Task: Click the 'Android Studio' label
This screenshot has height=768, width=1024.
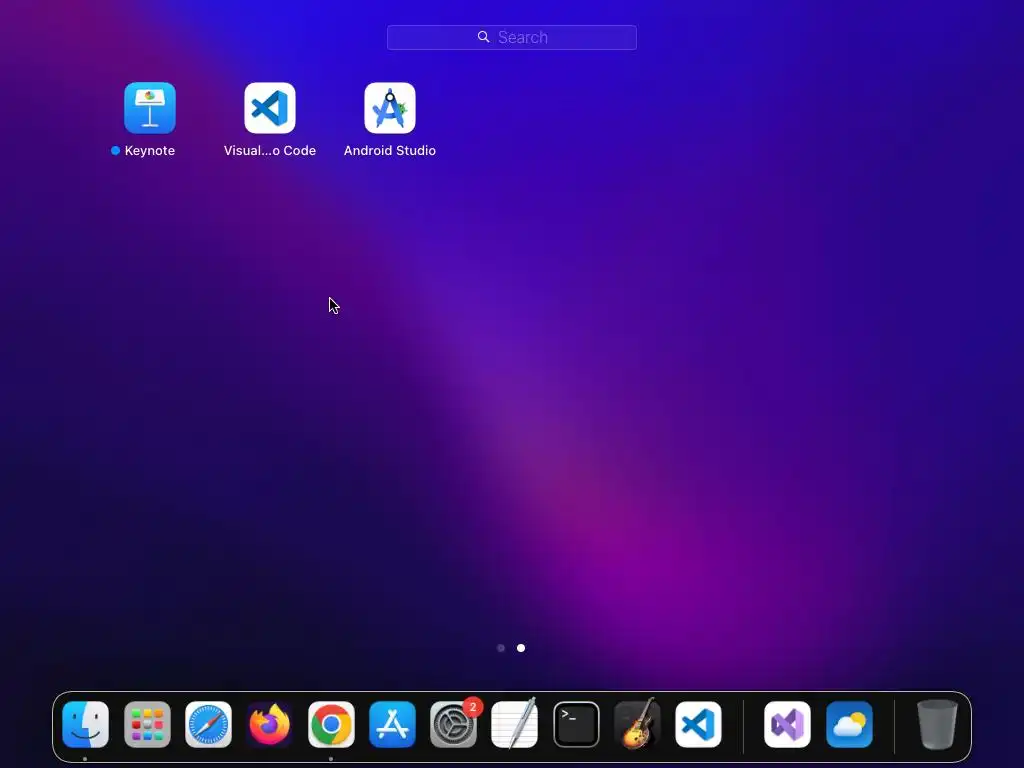Action: click(x=390, y=151)
